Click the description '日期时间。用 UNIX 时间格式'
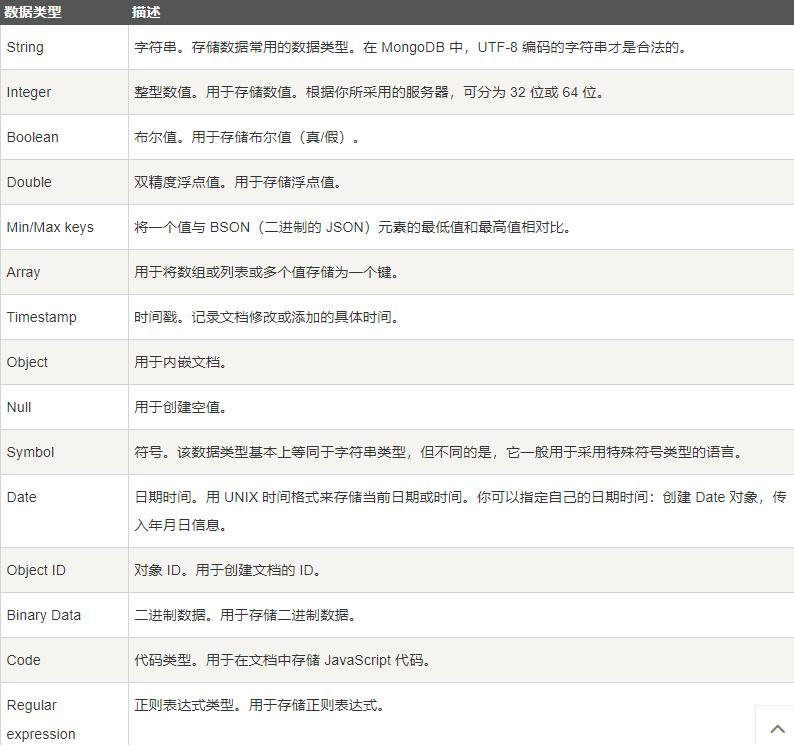Viewport: 794px width, 745px height. click(x=460, y=511)
